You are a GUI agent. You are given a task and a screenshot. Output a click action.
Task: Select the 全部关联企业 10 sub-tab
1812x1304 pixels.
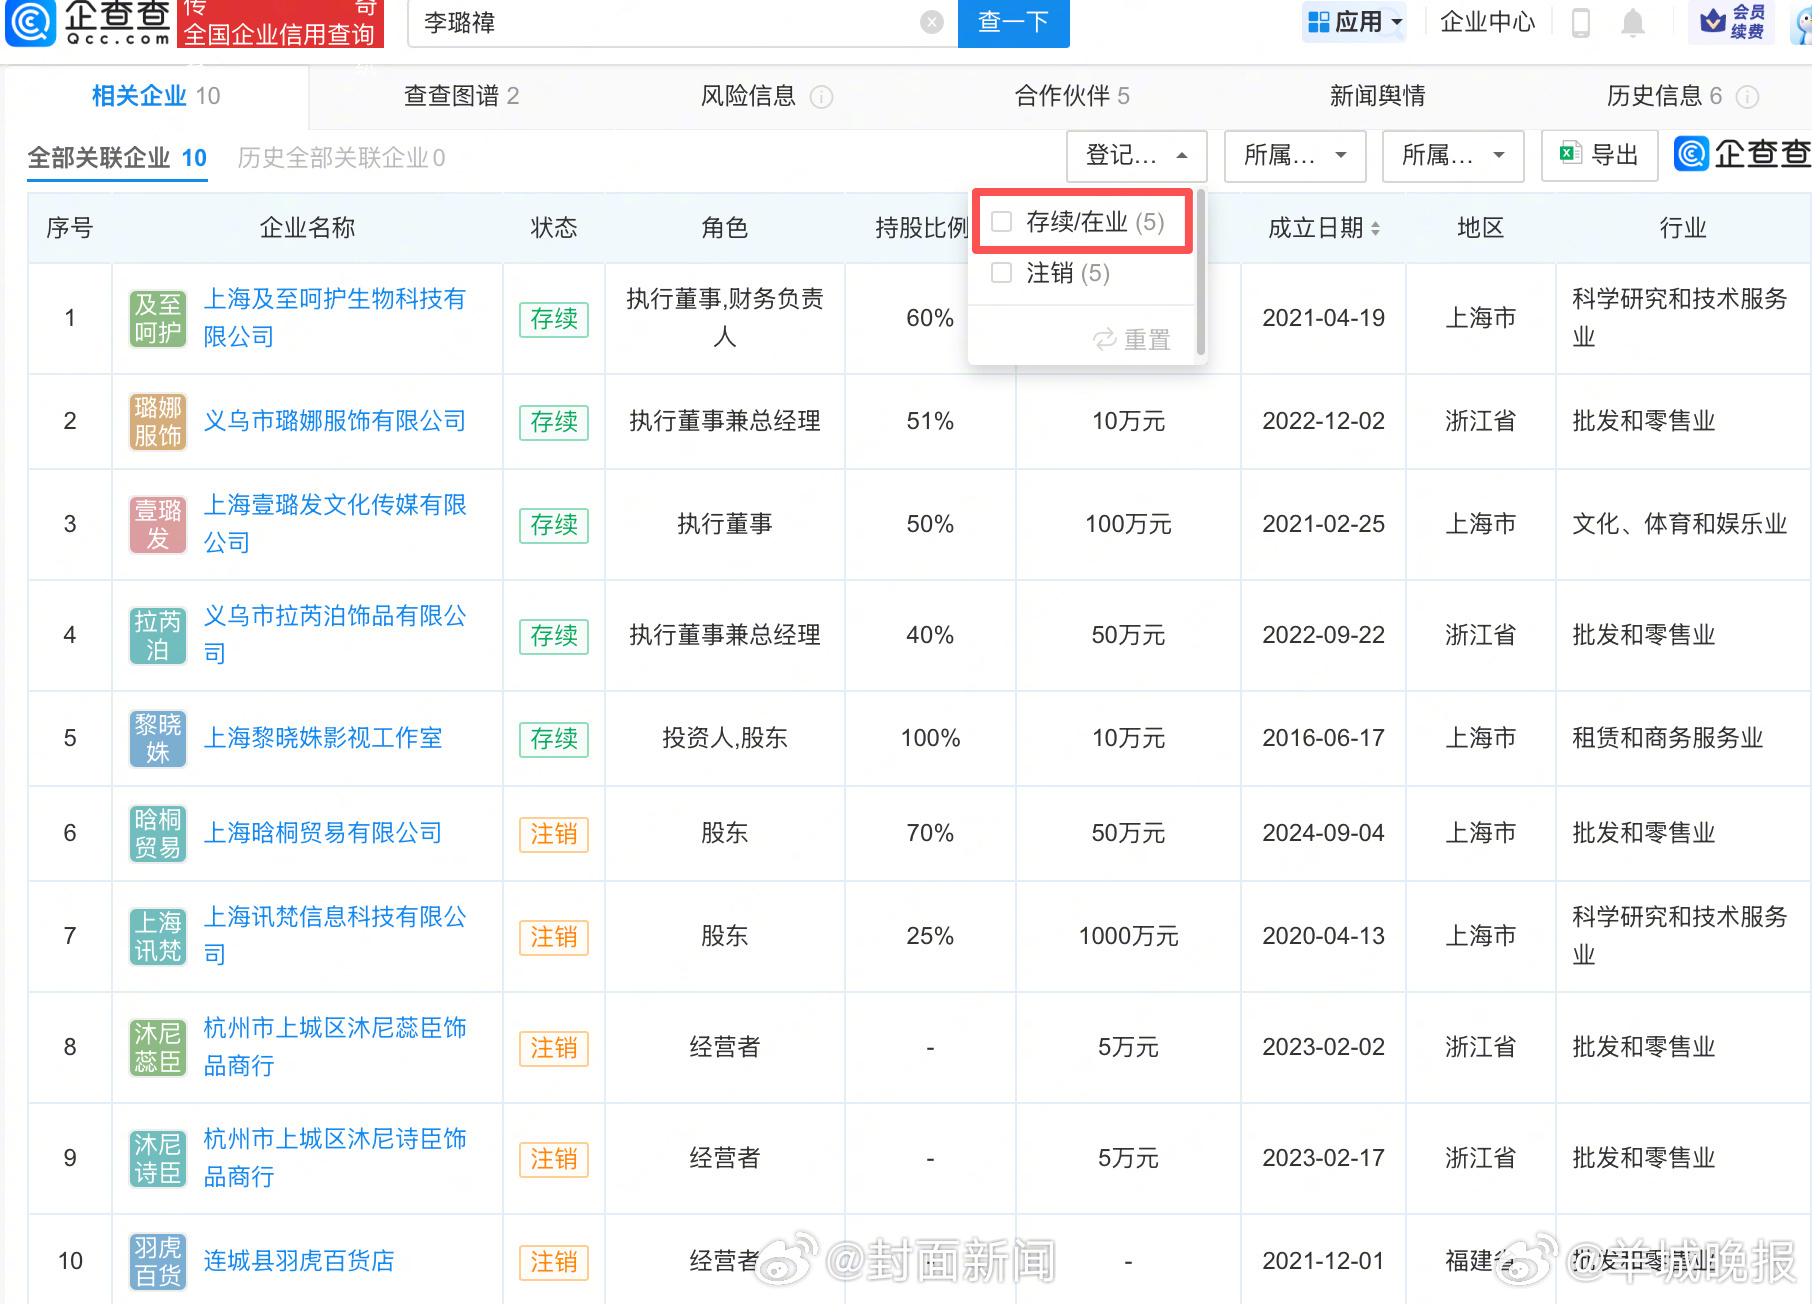tap(117, 158)
